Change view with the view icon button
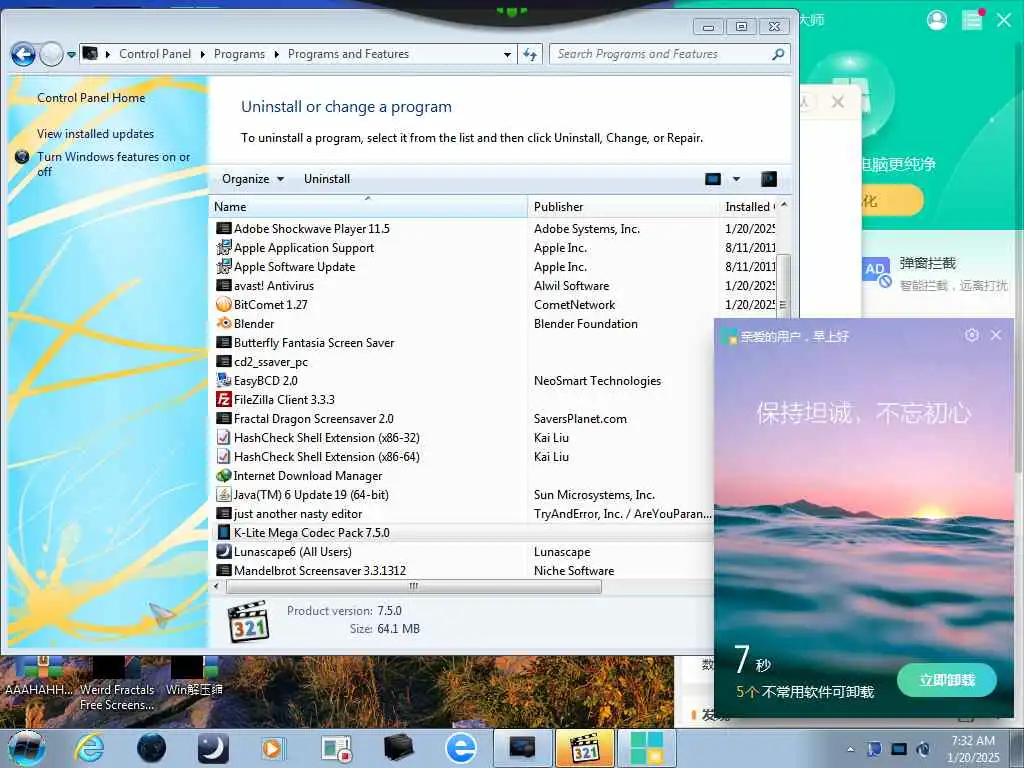The image size is (1024, 768). pos(713,179)
